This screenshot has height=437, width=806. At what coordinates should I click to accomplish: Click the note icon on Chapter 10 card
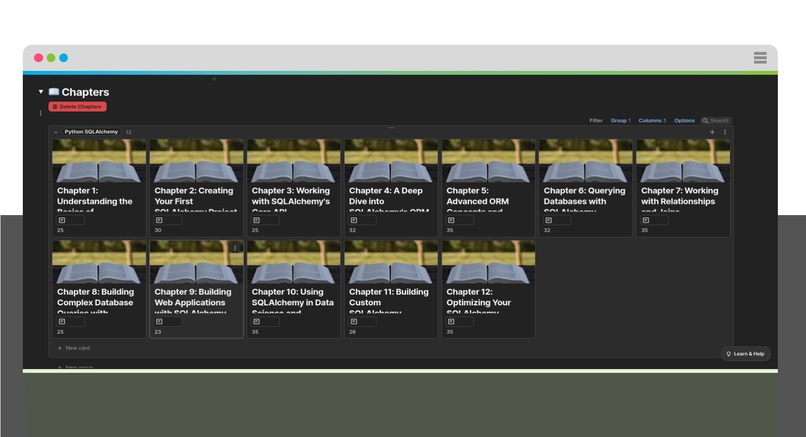coord(257,322)
